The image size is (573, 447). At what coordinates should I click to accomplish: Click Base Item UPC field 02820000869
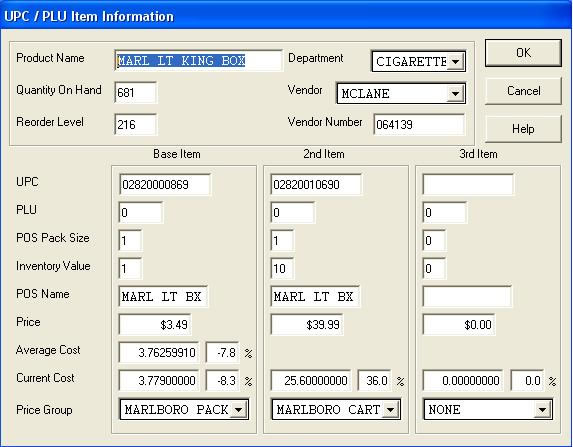pos(165,185)
